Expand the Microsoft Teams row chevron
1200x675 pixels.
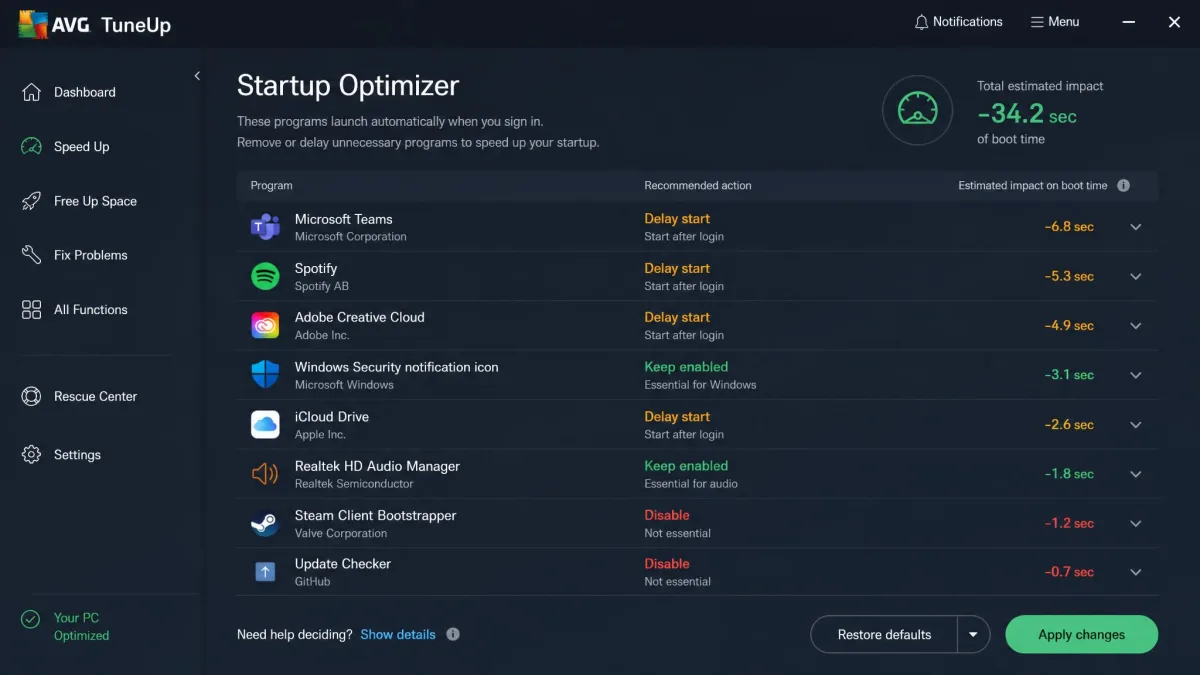tap(1136, 227)
